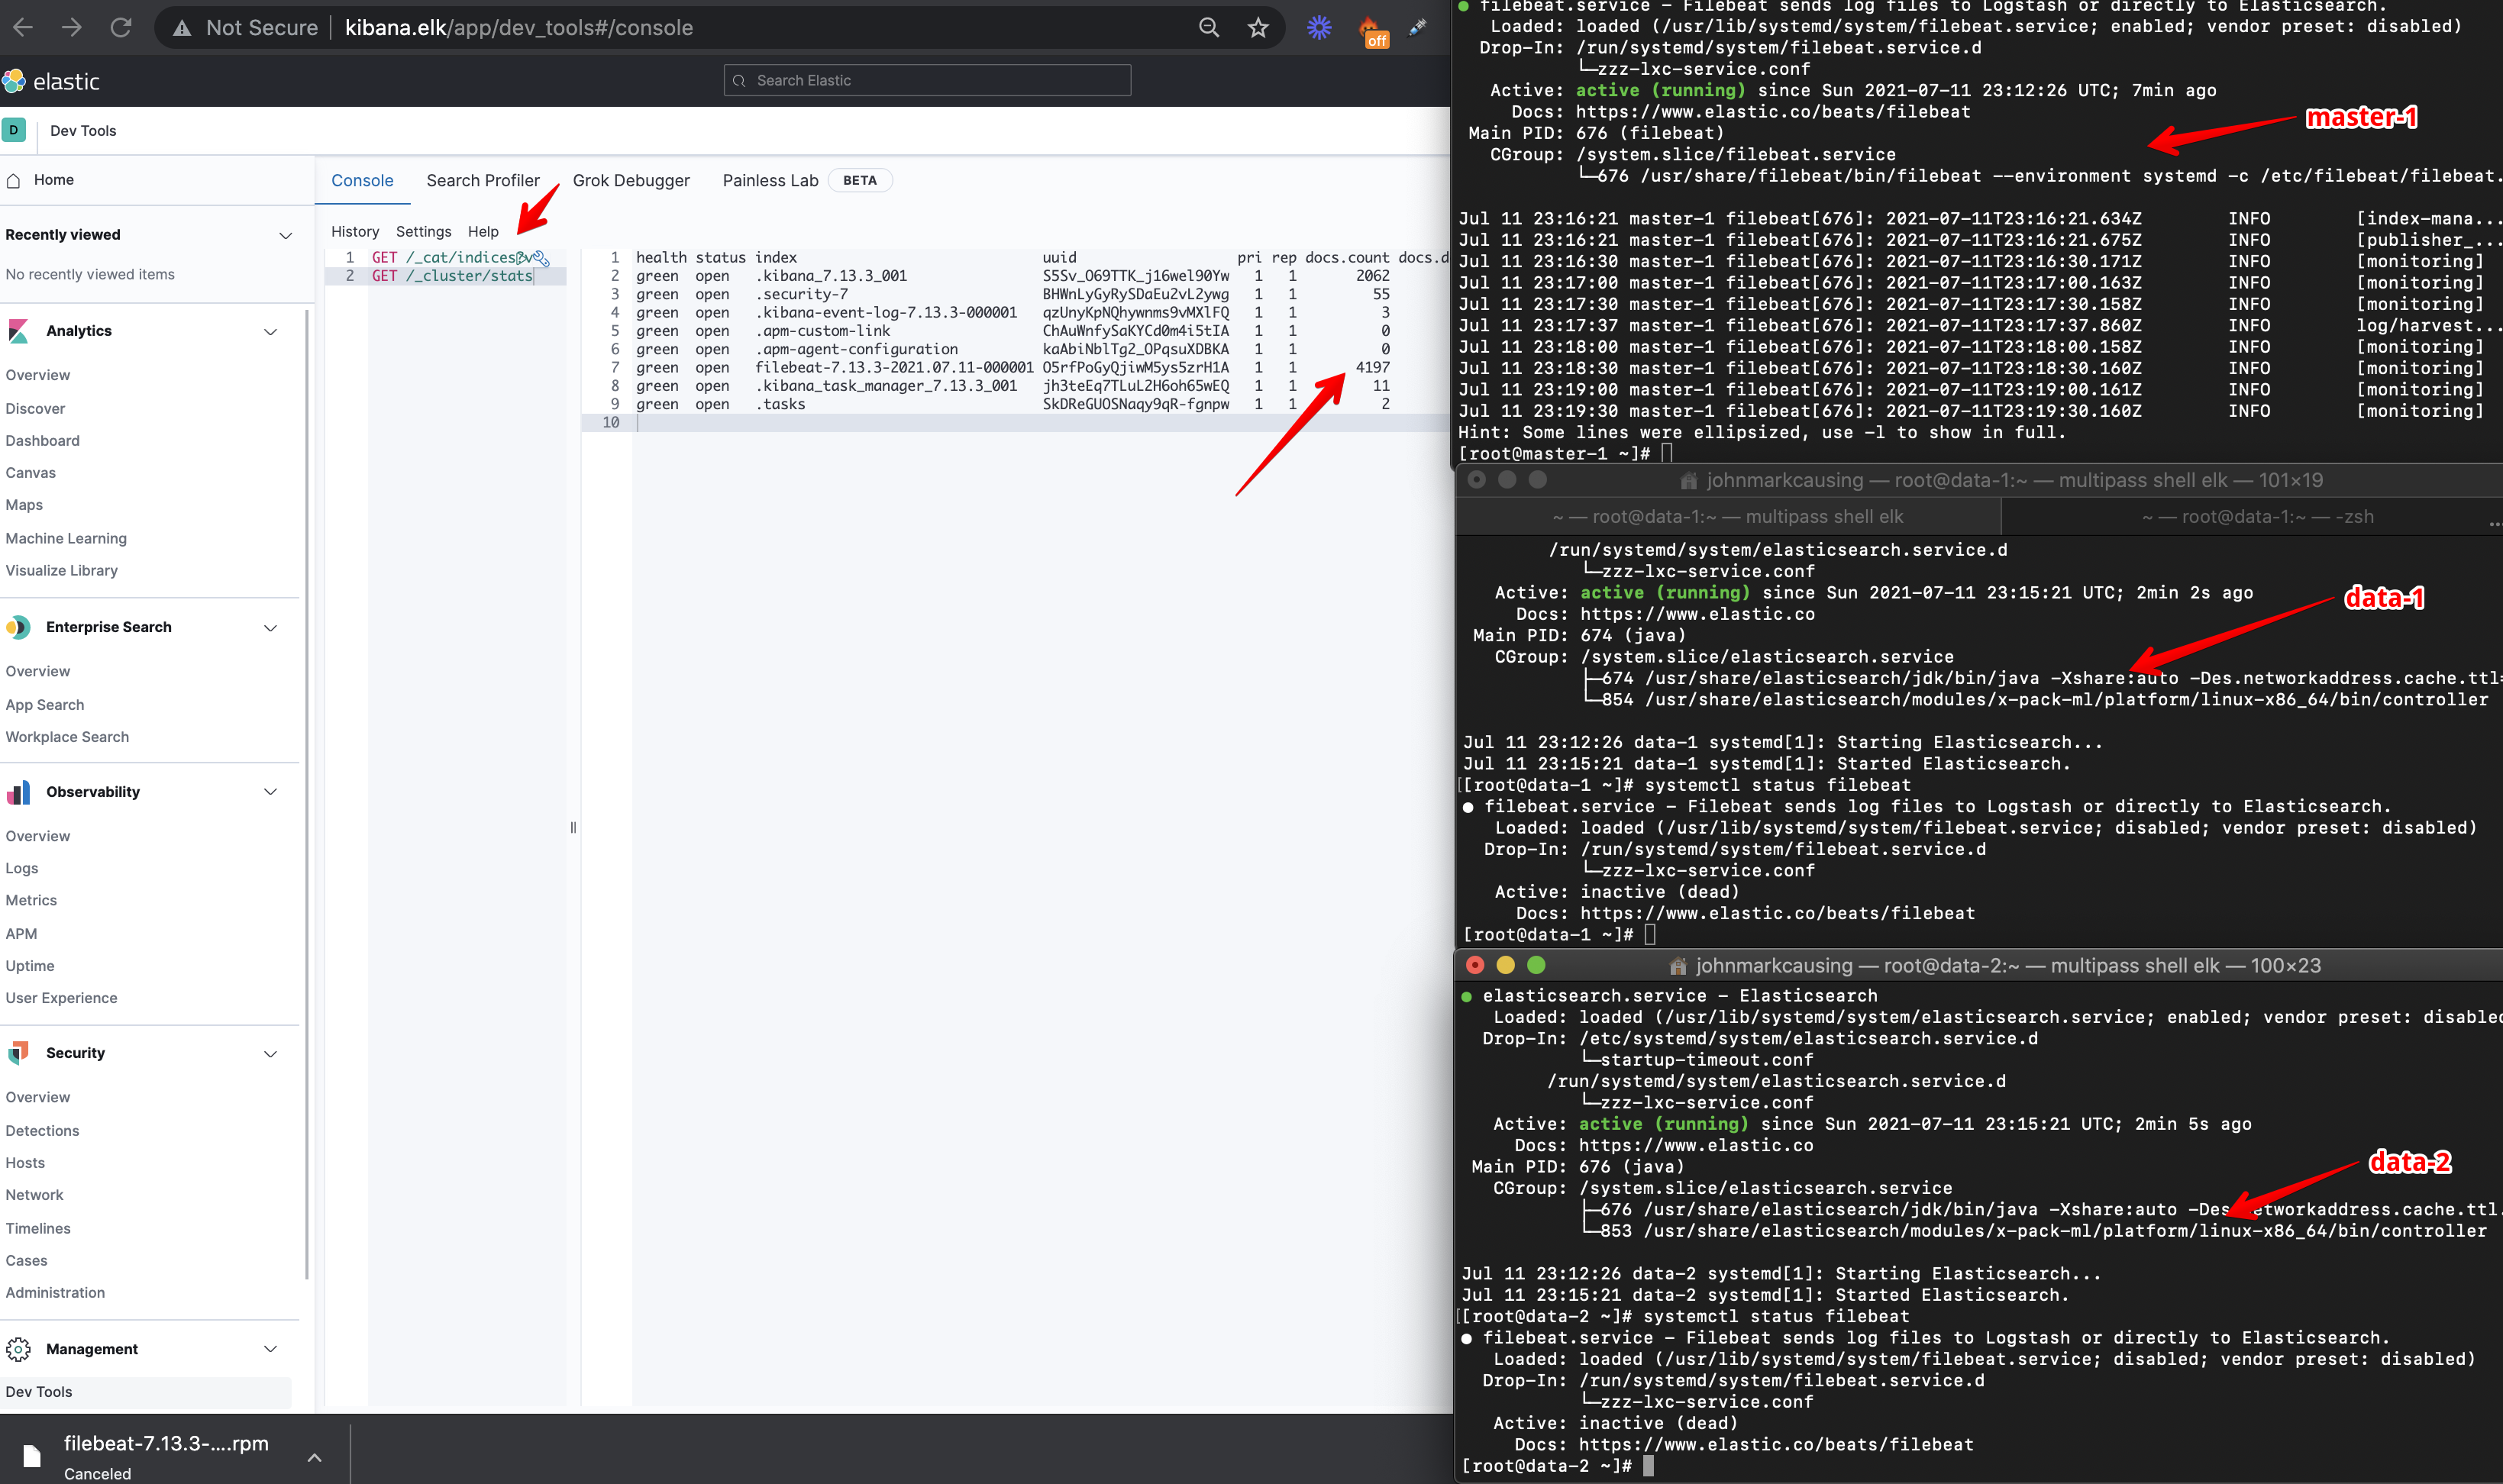Open the eyedropper browser extension
The height and width of the screenshot is (1484, 2503).
1417,28
